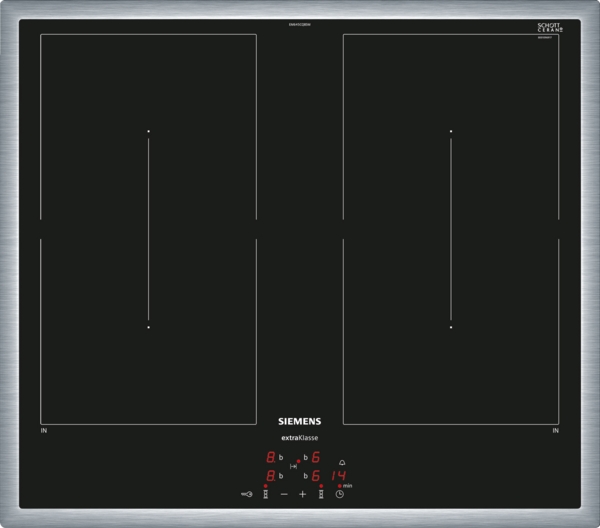Tap the upper-right '6' power level display
Viewport: 600px width, 528px height.
pyautogui.click(x=316, y=457)
